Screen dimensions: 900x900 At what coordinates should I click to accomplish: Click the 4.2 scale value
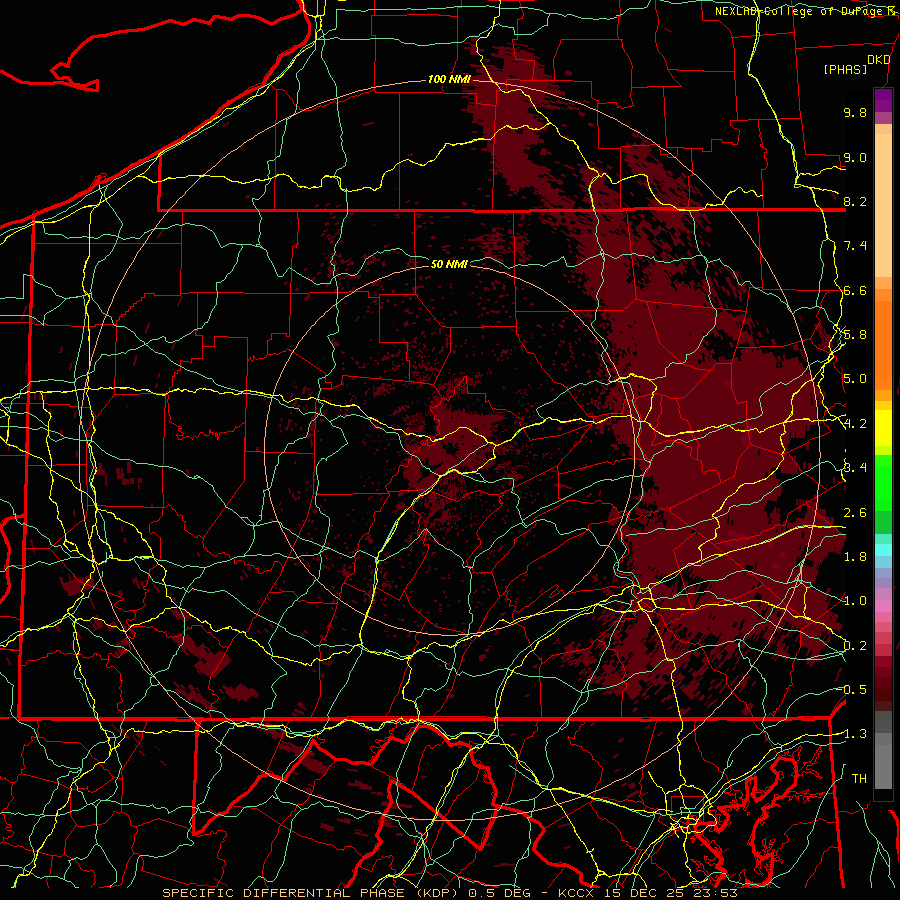coord(855,424)
